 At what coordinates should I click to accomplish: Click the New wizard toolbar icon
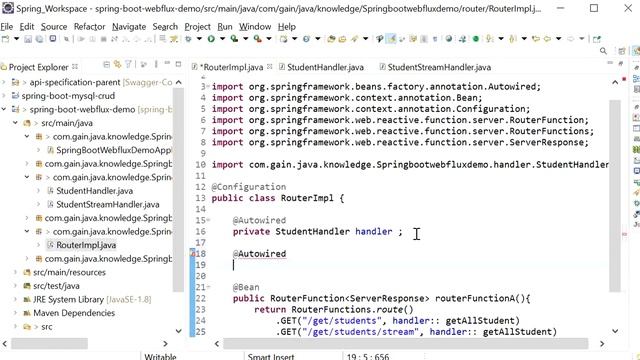click(x=5, y=39)
